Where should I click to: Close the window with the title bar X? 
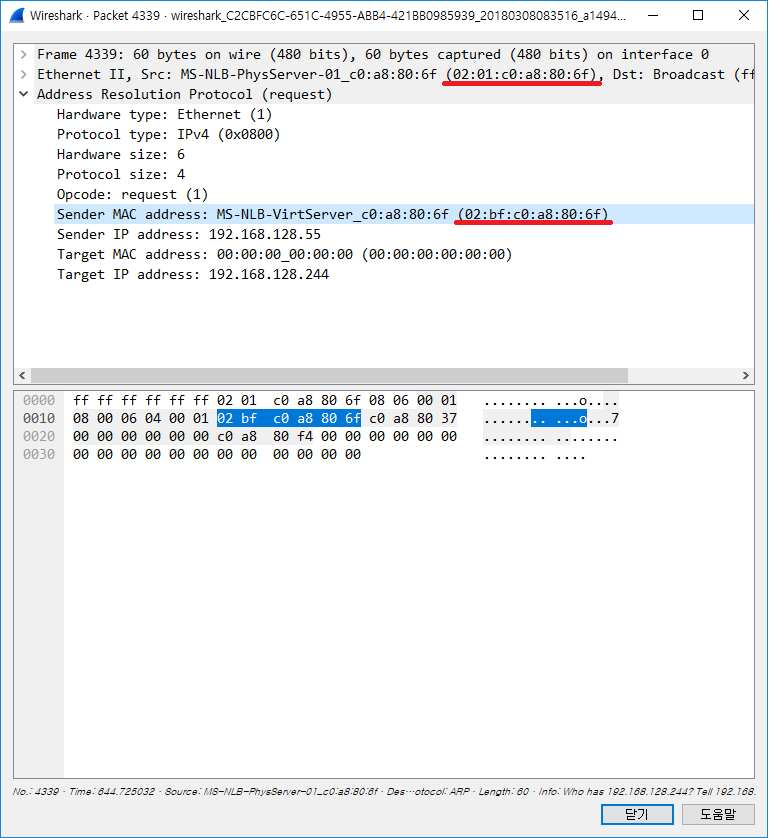743,15
